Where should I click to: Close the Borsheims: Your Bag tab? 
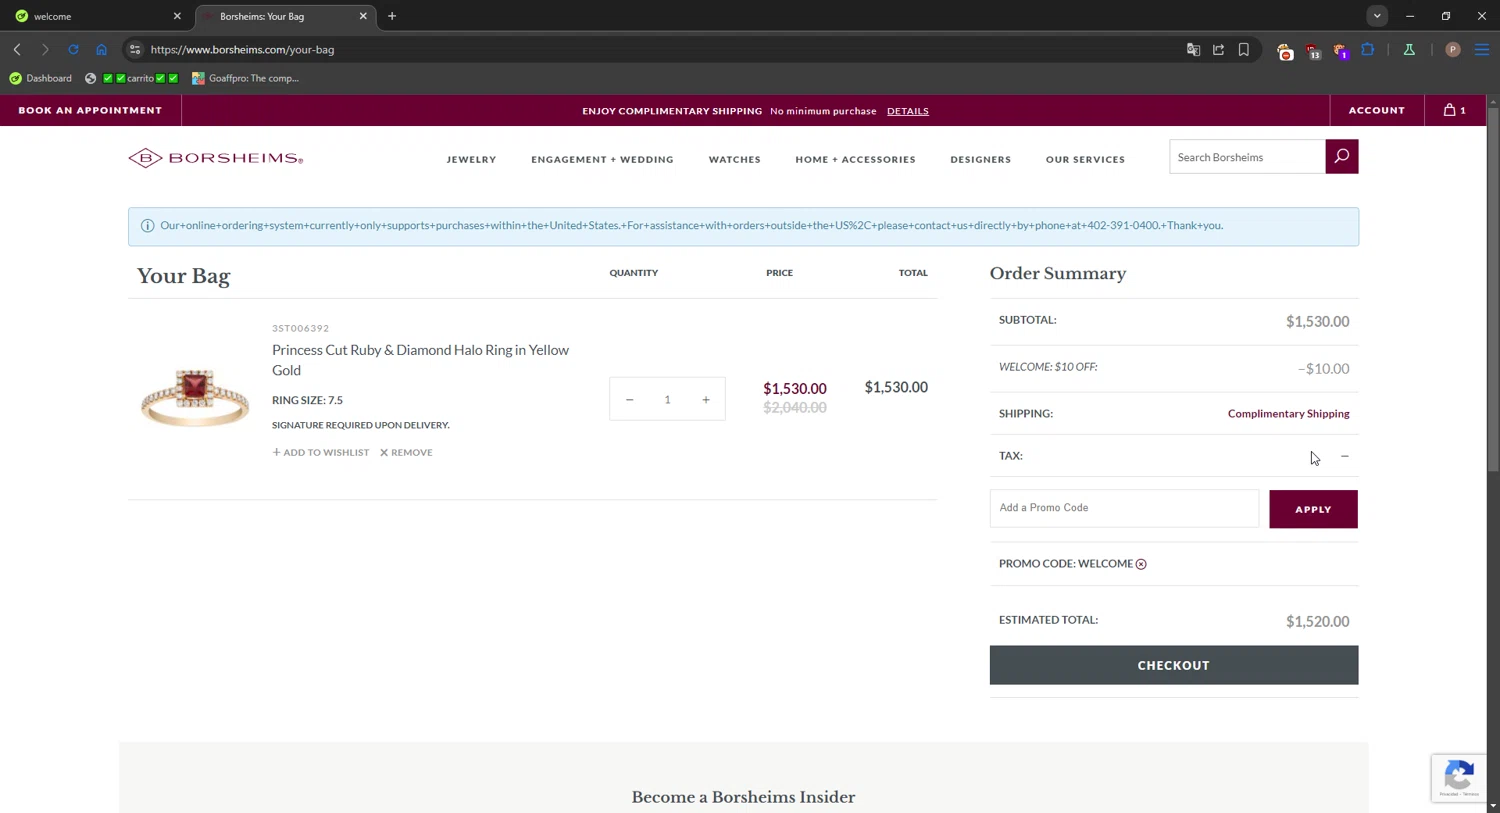tap(363, 16)
